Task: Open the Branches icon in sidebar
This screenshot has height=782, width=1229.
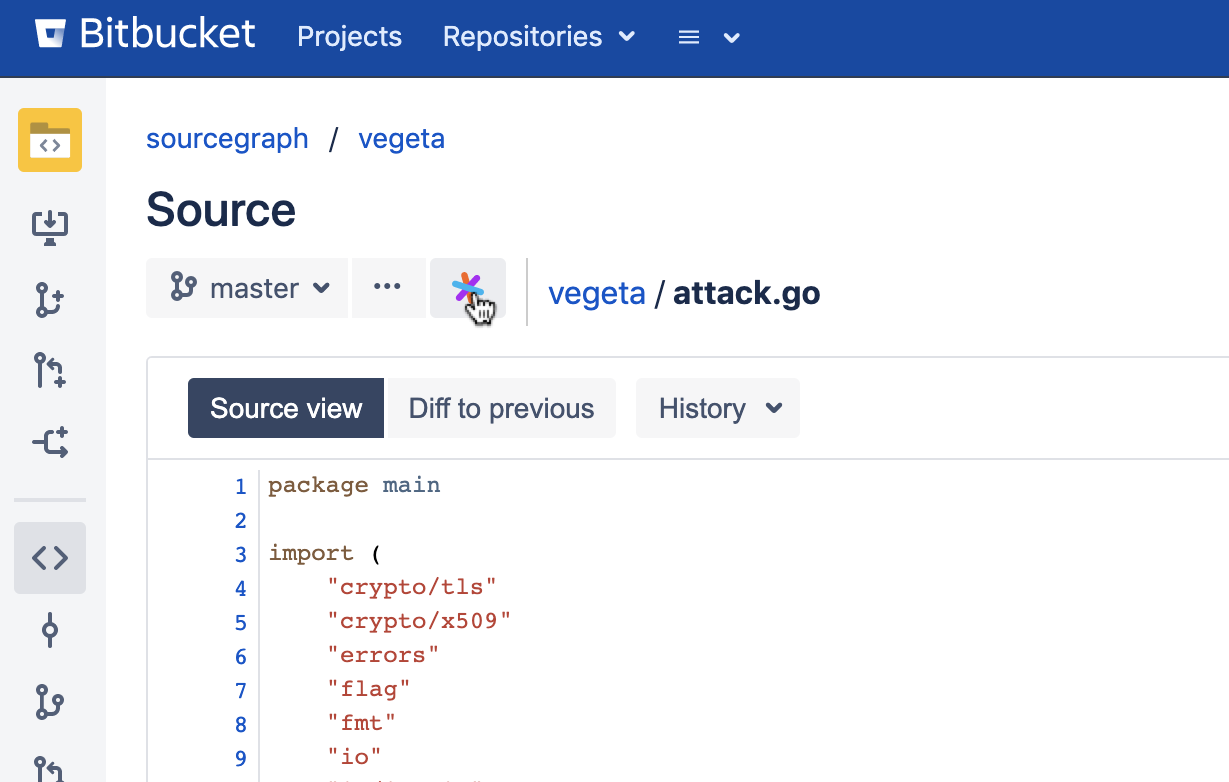Action: (50, 701)
